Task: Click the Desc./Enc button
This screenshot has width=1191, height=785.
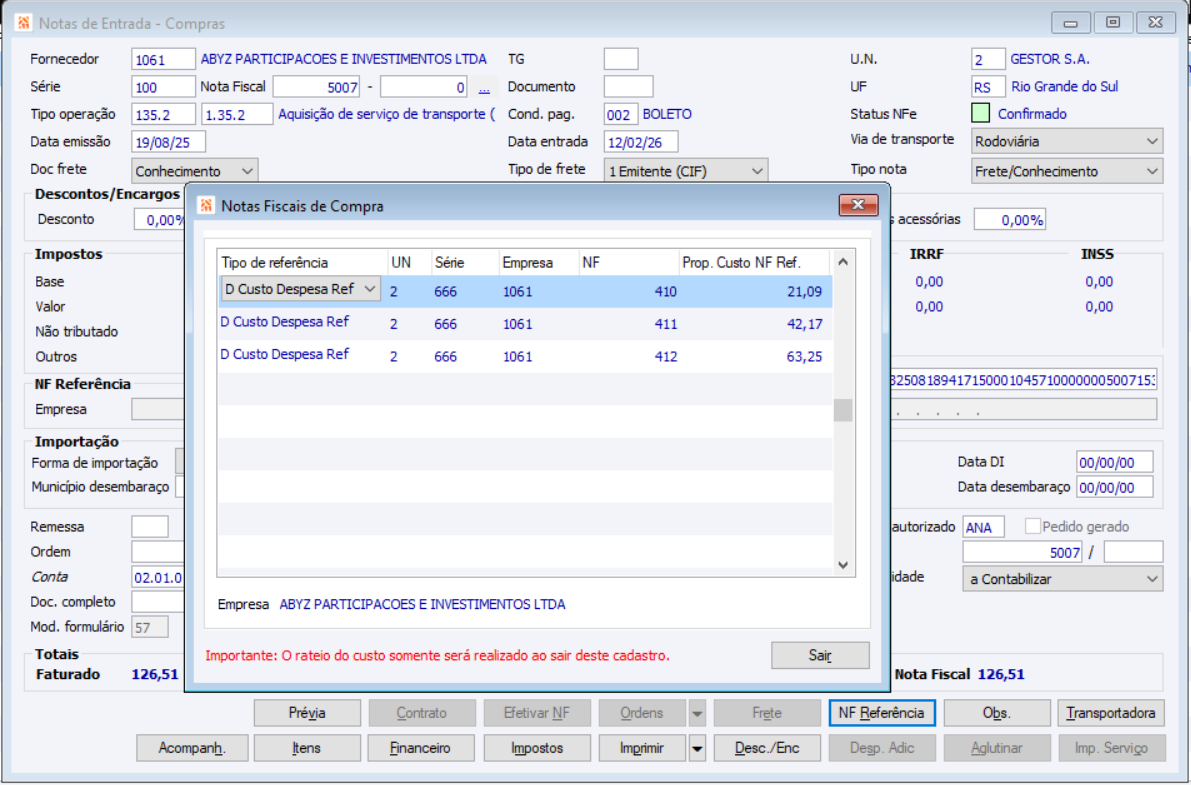Action: click(x=767, y=749)
